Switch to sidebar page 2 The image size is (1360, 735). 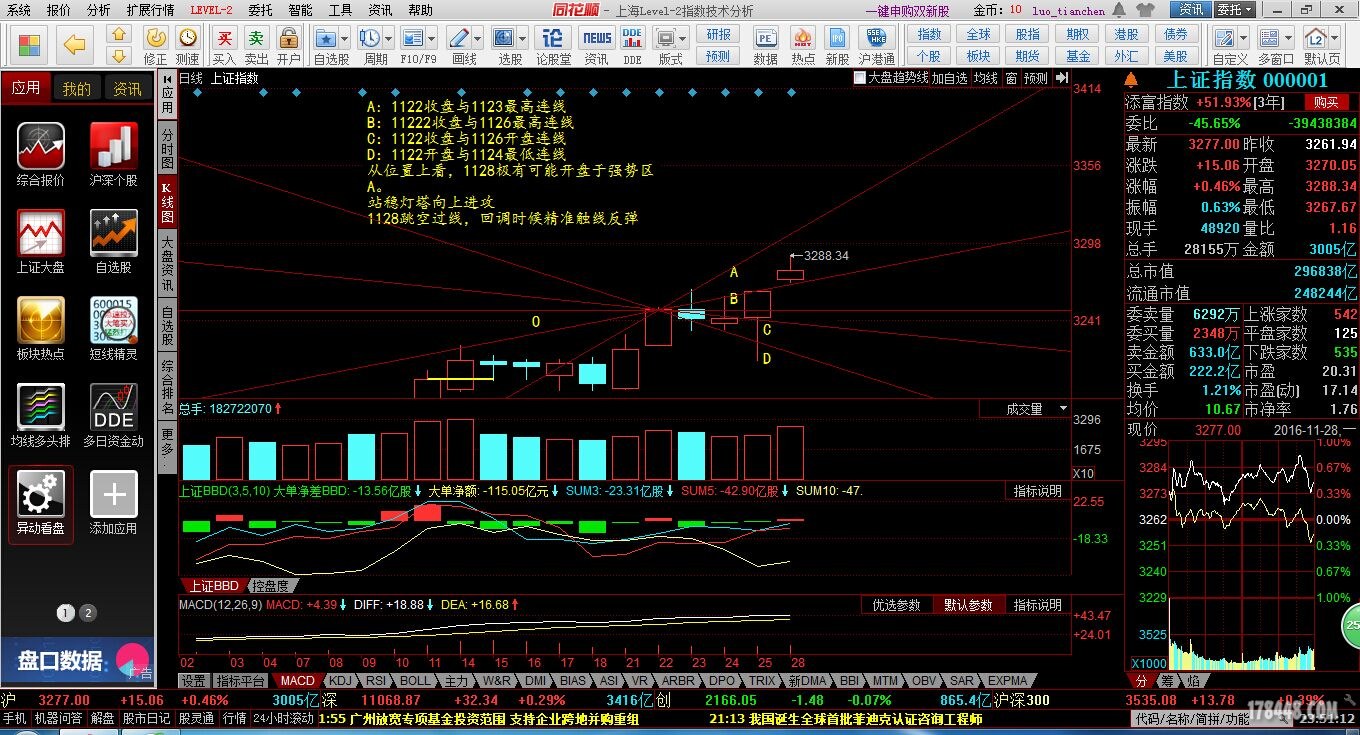pyautogui.click(x=88, y=613)
